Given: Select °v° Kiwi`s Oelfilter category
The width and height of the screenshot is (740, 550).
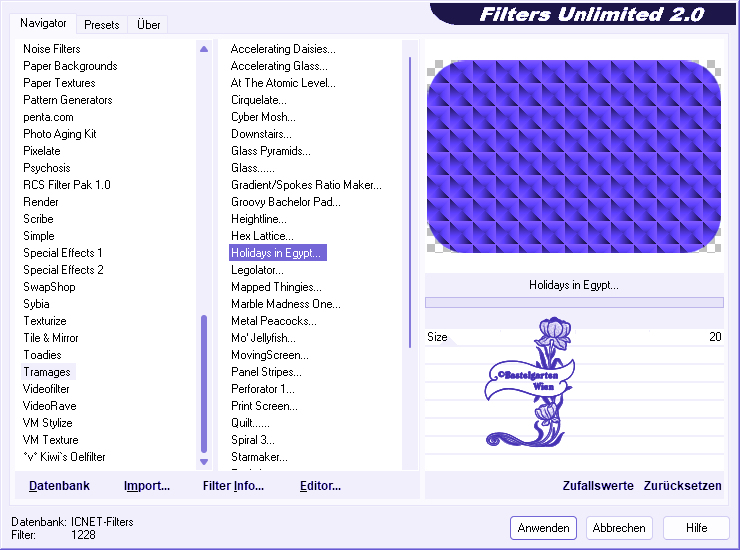Looking at the screenshot, I should point(64,457).
